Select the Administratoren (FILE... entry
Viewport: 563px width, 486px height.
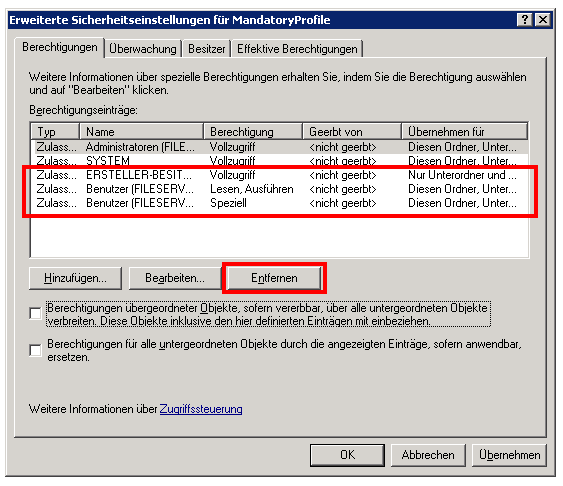(x=280, y=147)
